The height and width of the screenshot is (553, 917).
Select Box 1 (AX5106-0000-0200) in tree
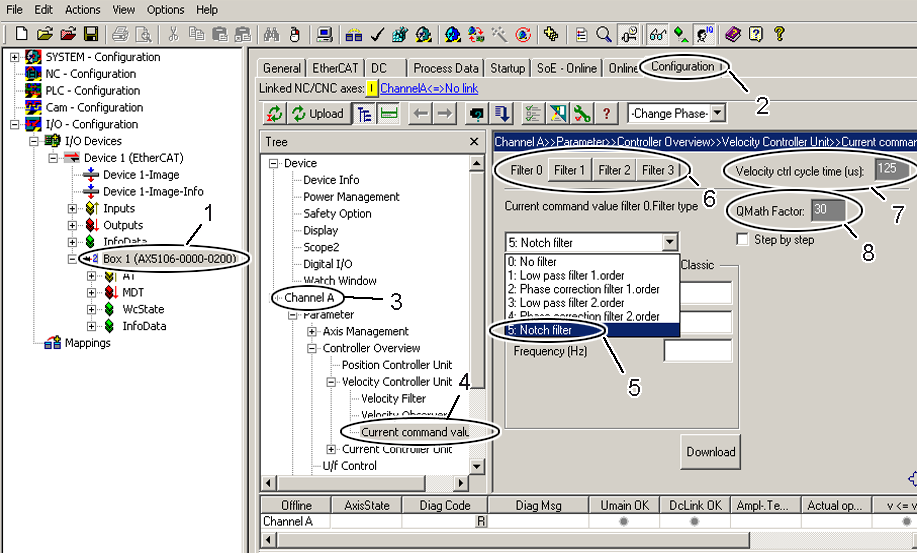170,258
